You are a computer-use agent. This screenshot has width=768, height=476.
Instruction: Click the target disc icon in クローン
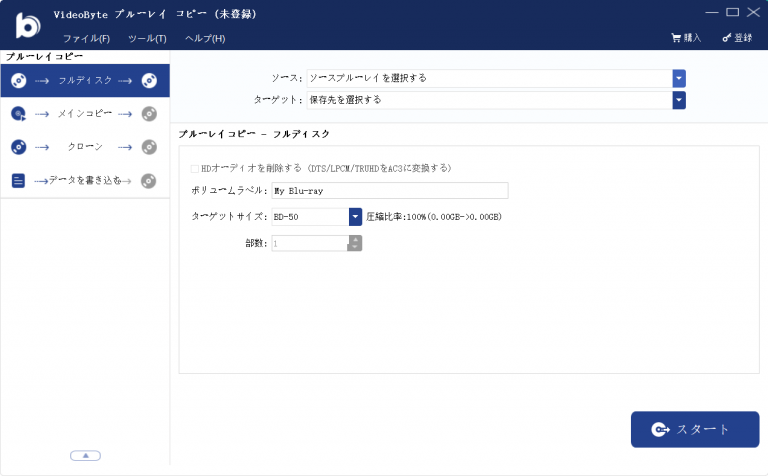coord(149,147)
